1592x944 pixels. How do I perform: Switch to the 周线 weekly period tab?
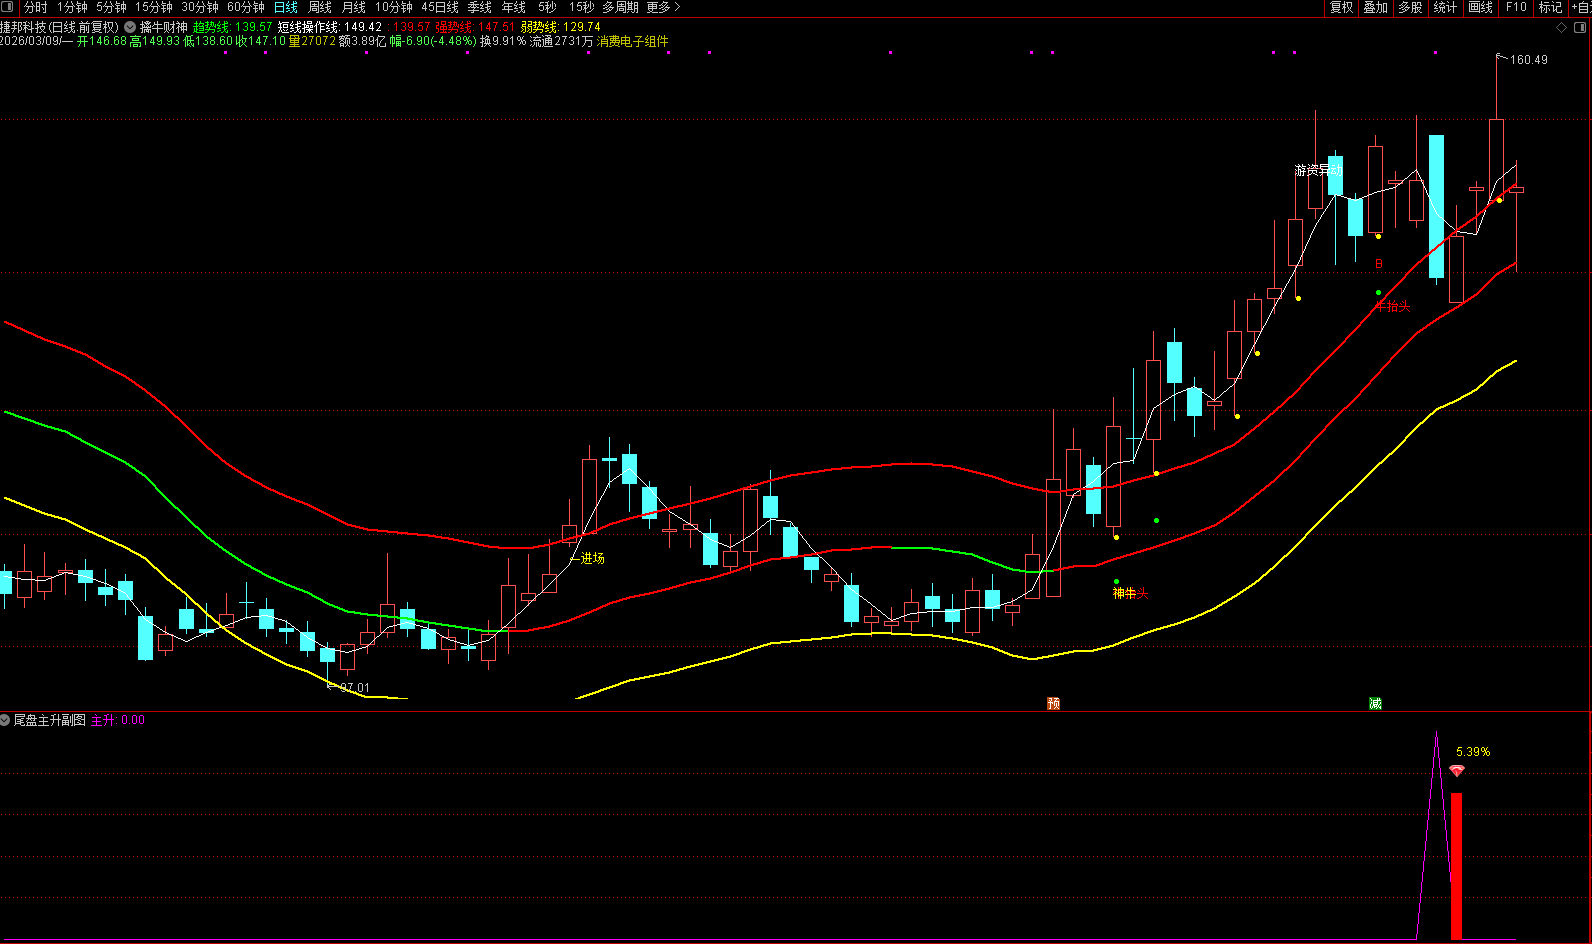coord(320,7)
